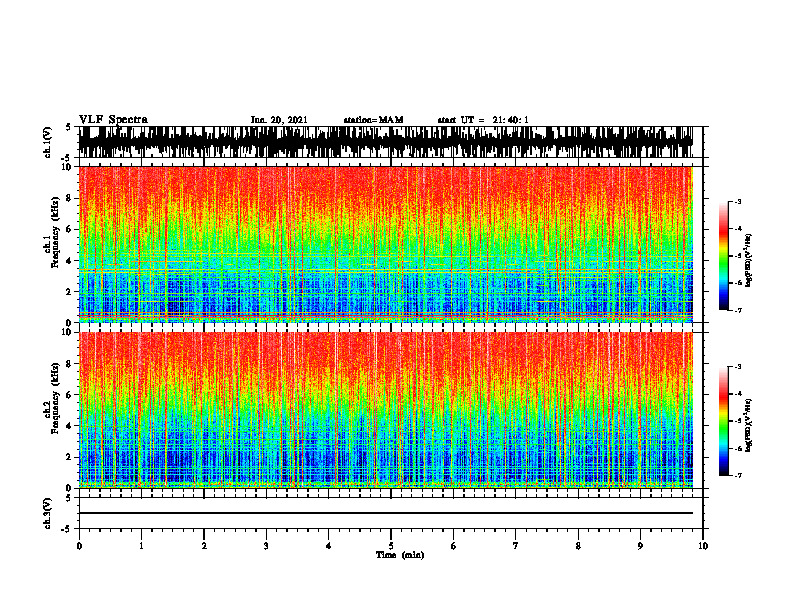The image size is (792, 612).
Task: Click the "9" minute tick label
Action: click(640, 546)
